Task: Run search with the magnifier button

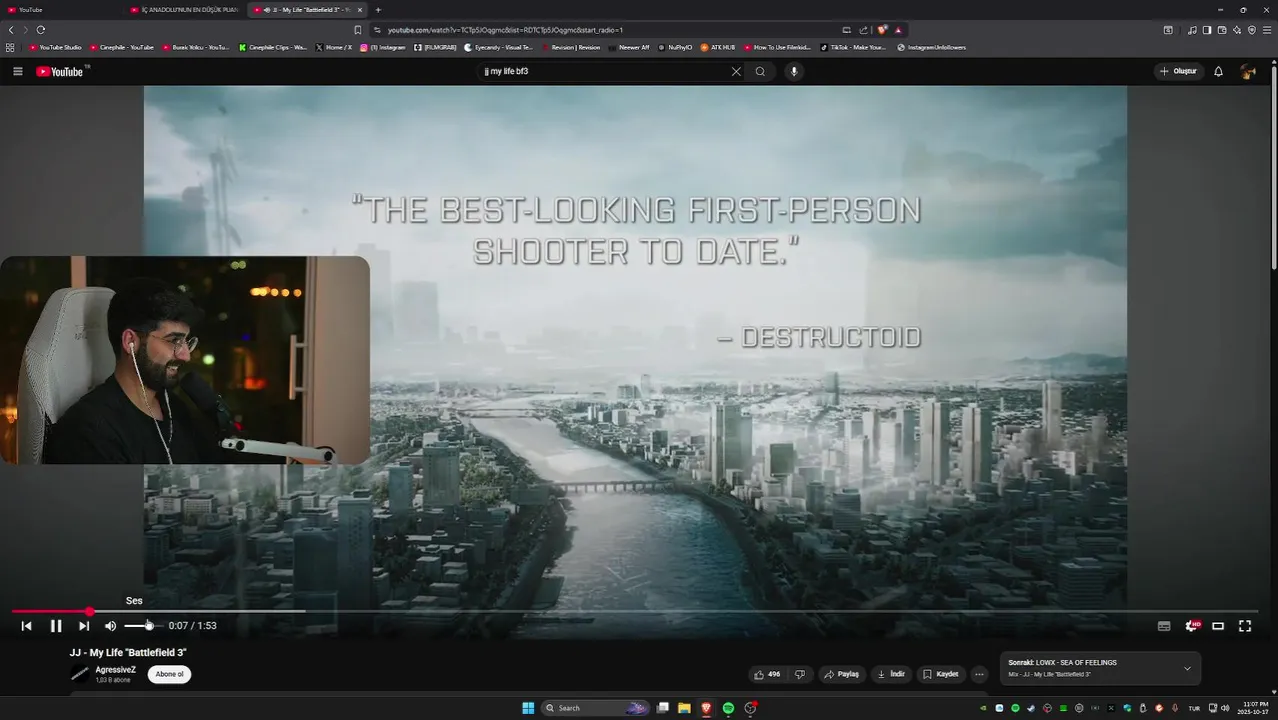Action: (760, 71)
